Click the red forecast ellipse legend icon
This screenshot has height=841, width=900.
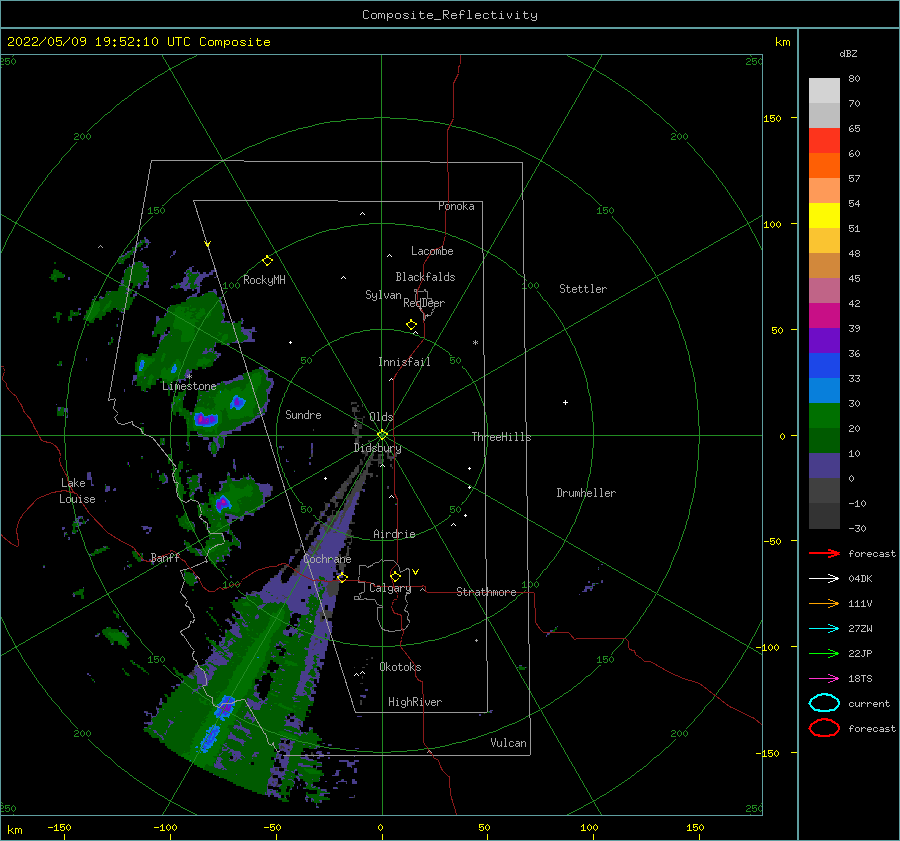[824, 728]
